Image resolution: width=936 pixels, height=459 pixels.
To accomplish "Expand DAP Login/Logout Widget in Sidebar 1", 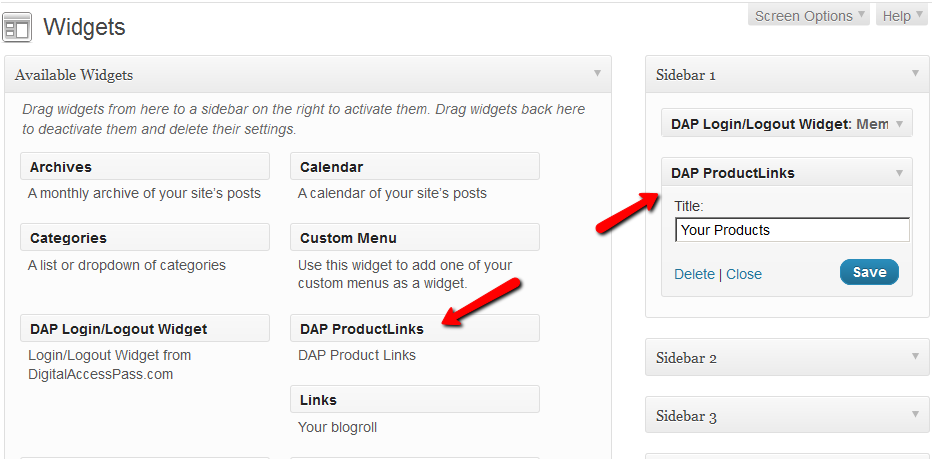I will (x=899, y=123).
